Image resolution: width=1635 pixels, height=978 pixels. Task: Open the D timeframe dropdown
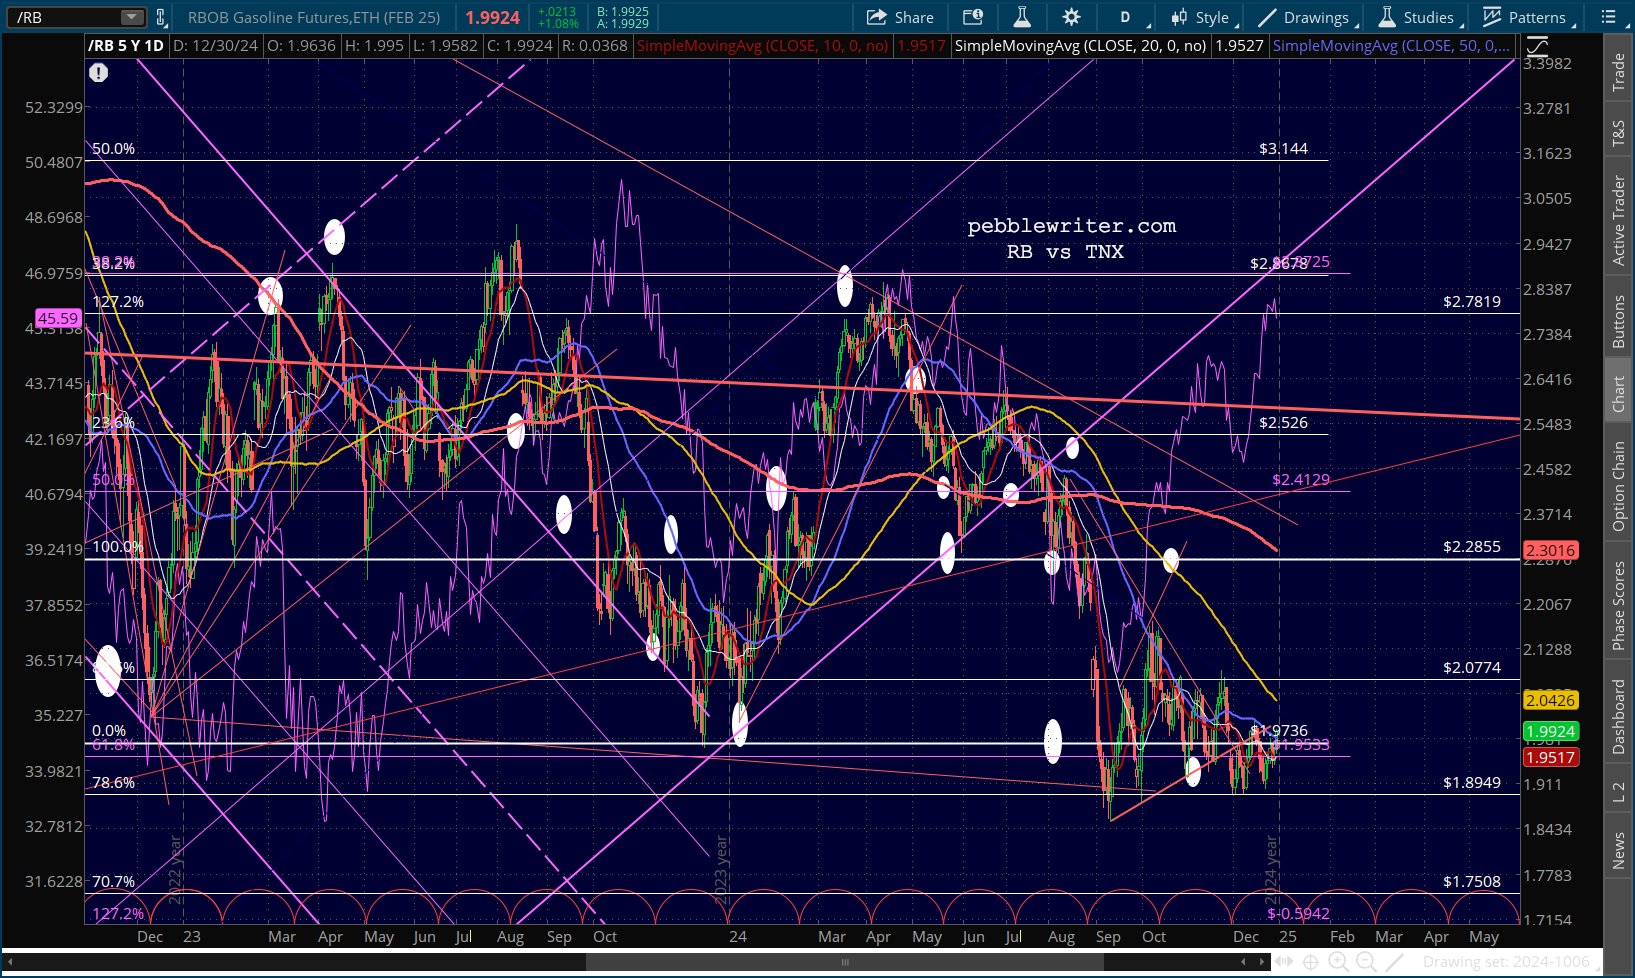point(1129,17)
